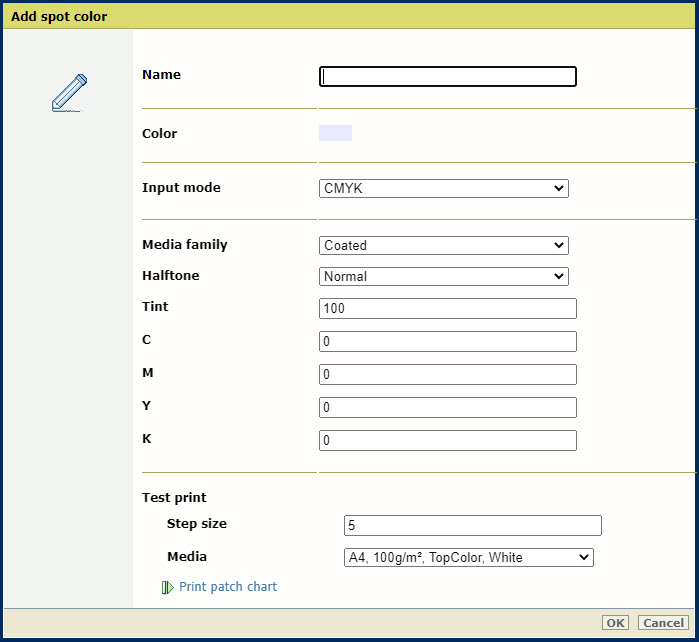
Task: Click the green Print patch chart arrow icon
Action: [167, 588]
